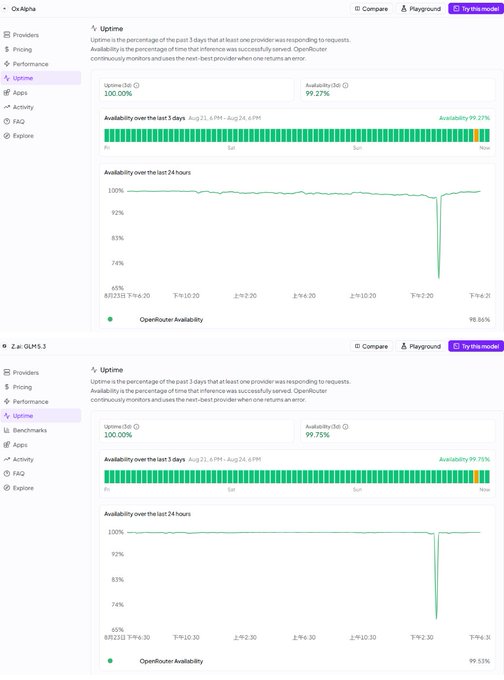This screenshot has height=680, width=504.
Task: Click 'OpenRouter Availability' legend label on GLM 5.3 page
Action: [171, 661]
